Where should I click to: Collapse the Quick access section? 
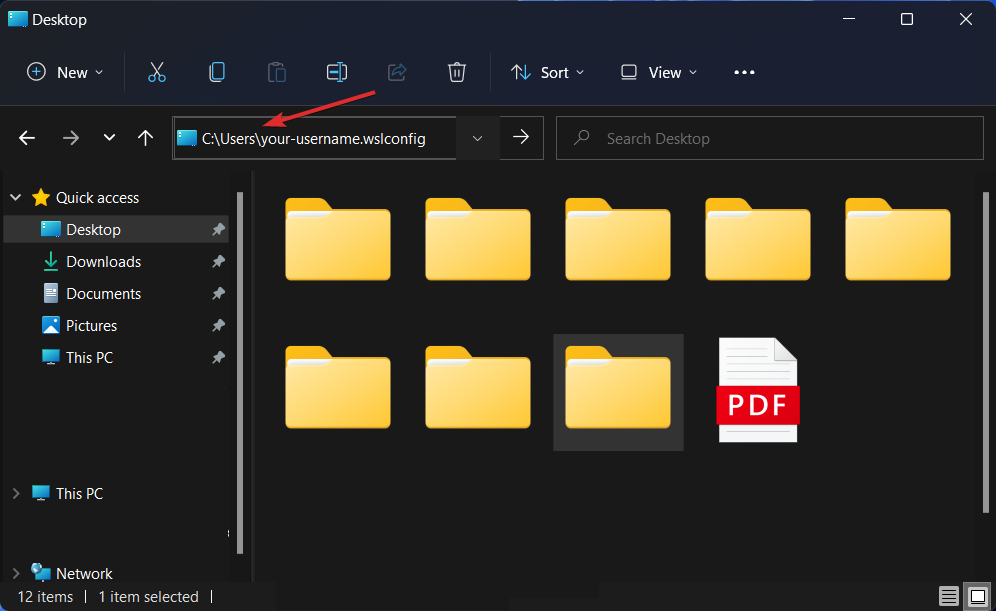point(15,197)
